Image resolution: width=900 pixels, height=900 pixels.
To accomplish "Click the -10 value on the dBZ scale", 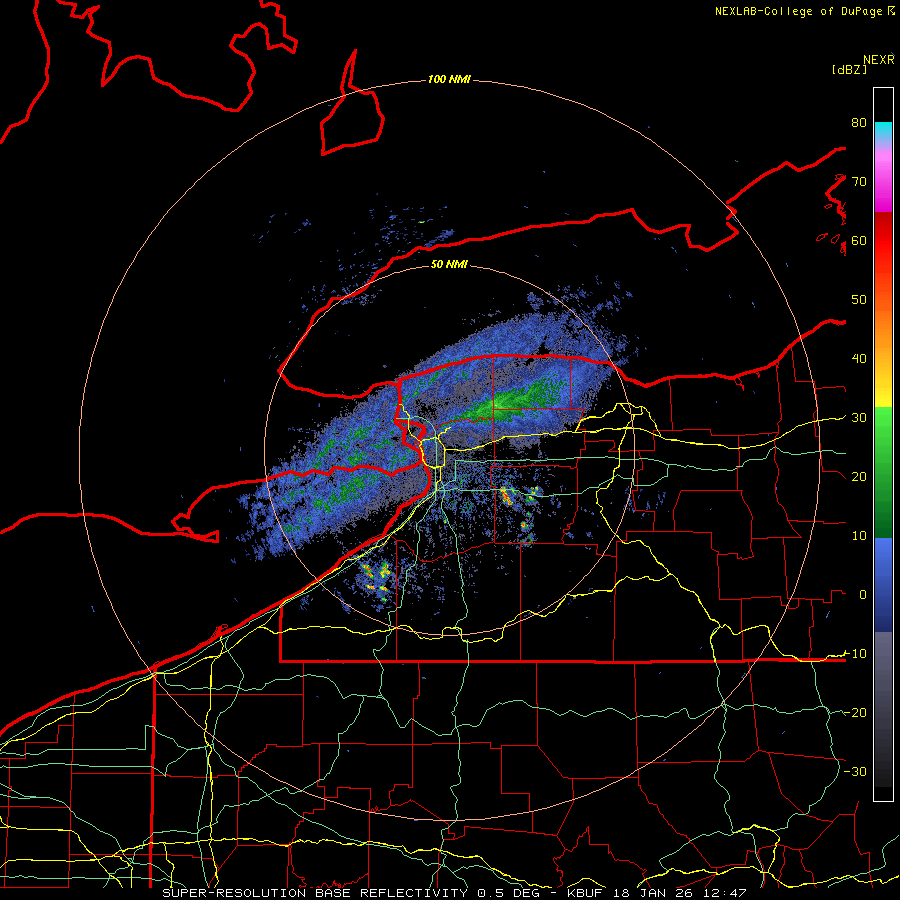I will pyautogui.click(x=855, y=653).
